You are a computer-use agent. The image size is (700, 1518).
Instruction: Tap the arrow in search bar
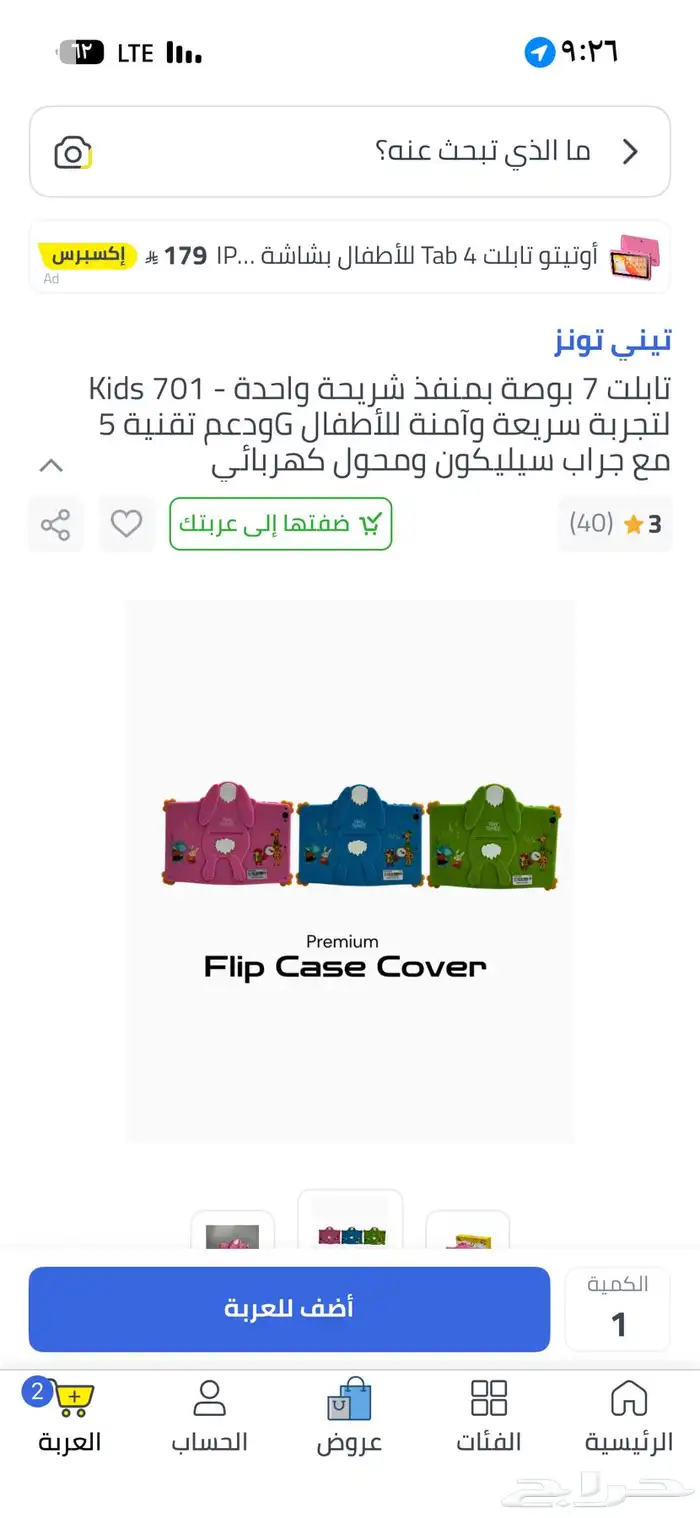[630, 152]
